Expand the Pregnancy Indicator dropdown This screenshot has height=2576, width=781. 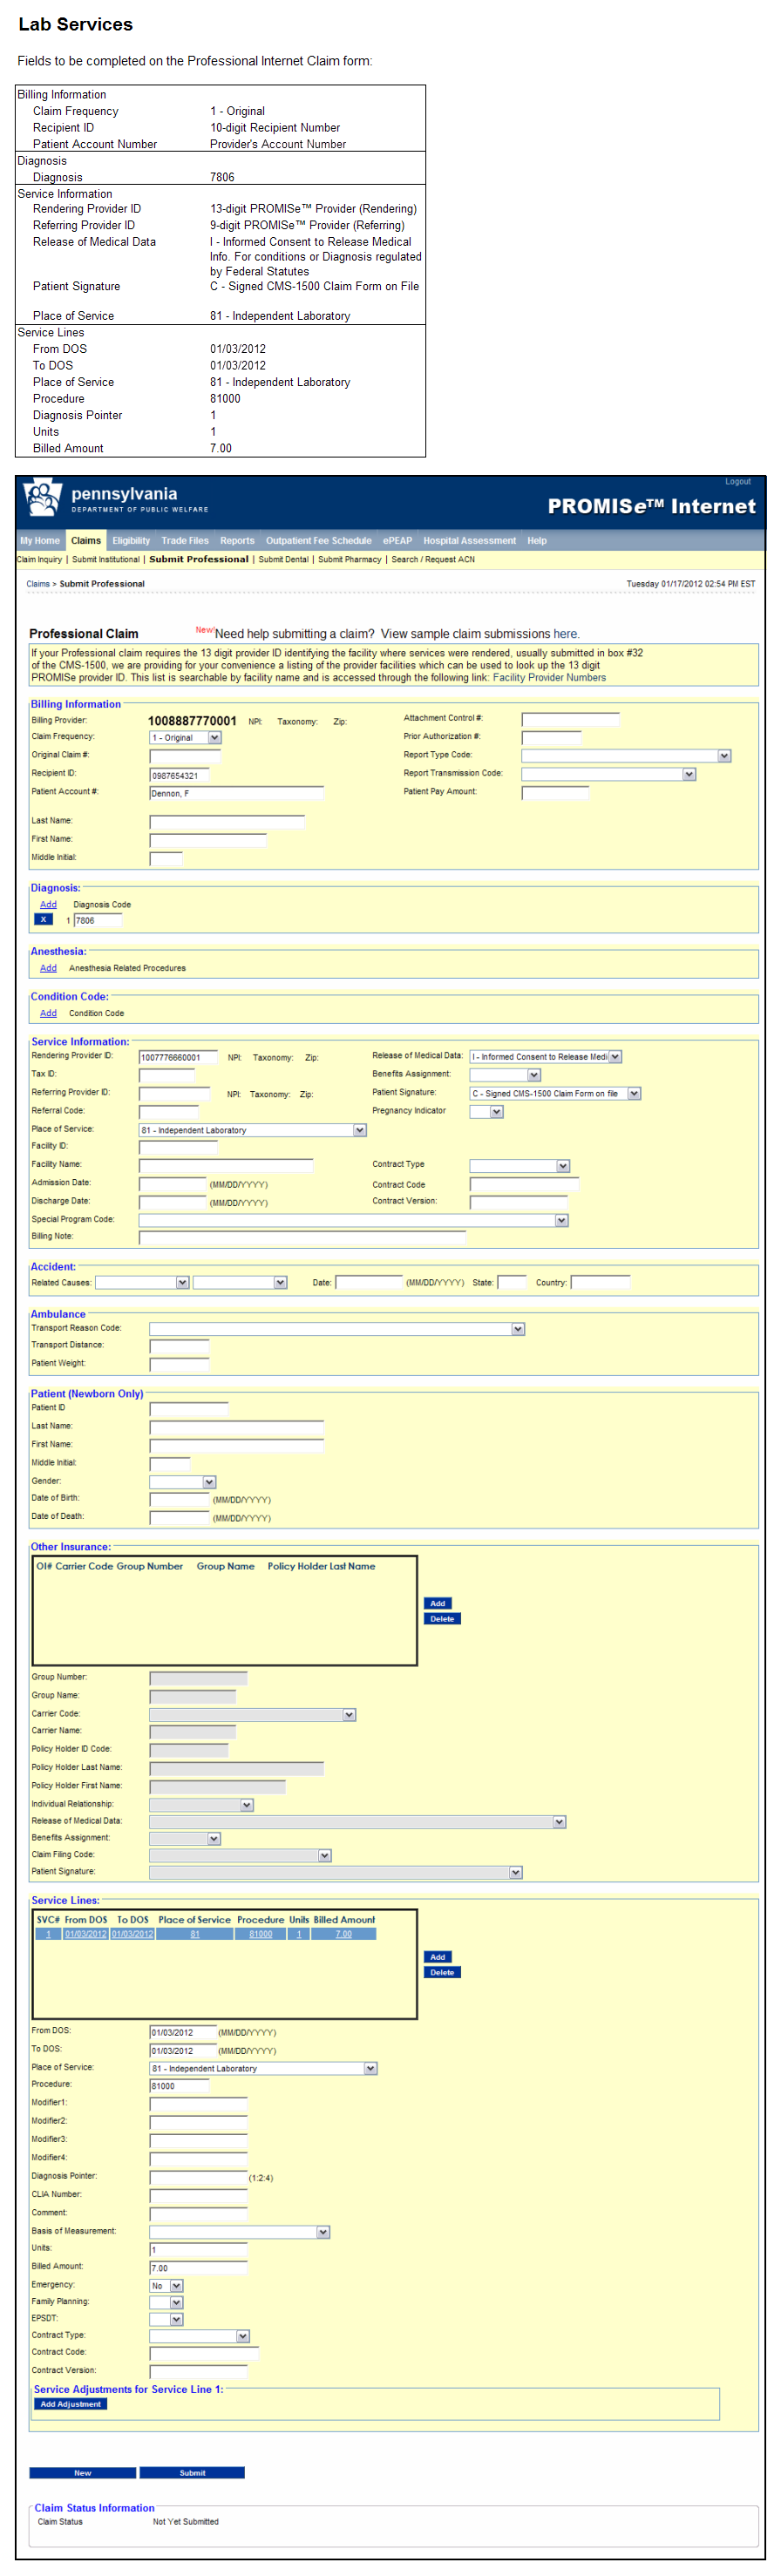point(496,1111)
